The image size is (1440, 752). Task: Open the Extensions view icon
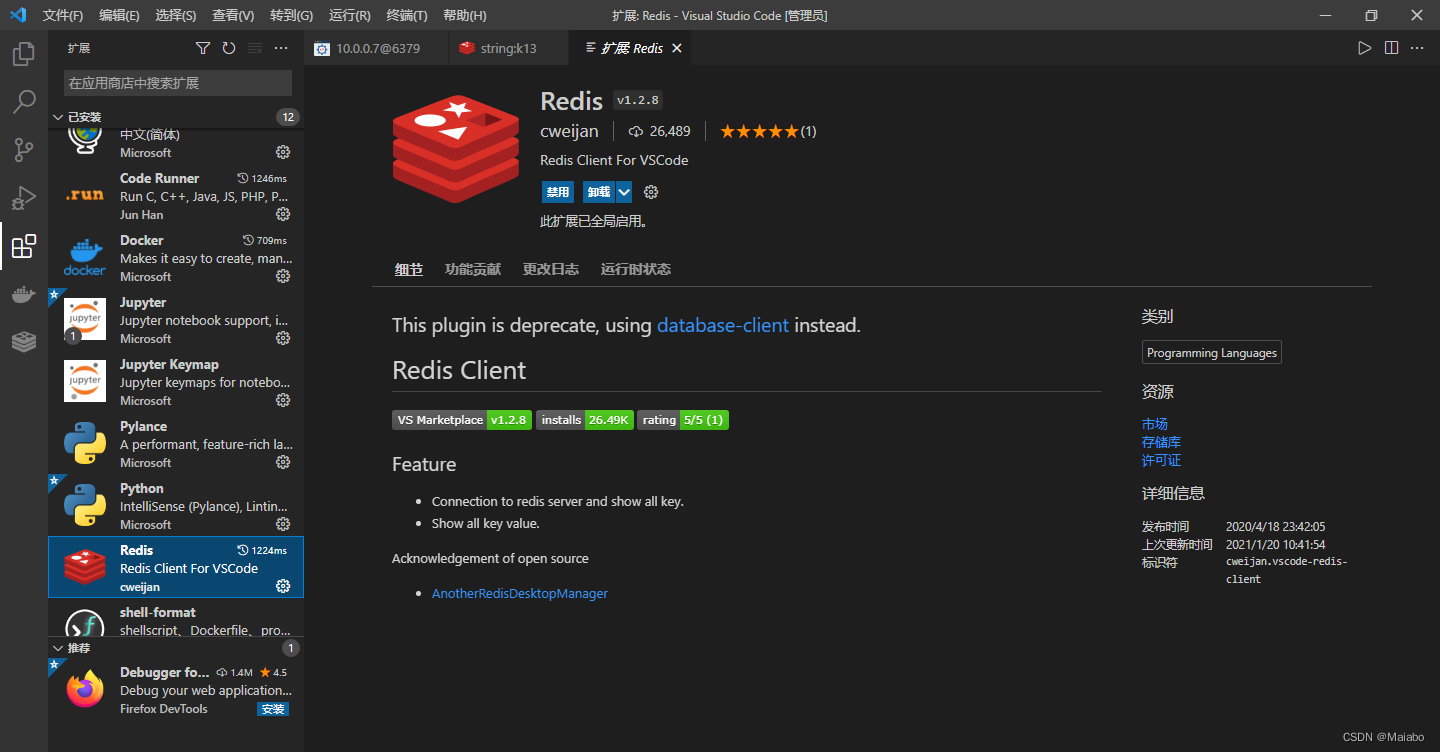click(x=24, y=246)
